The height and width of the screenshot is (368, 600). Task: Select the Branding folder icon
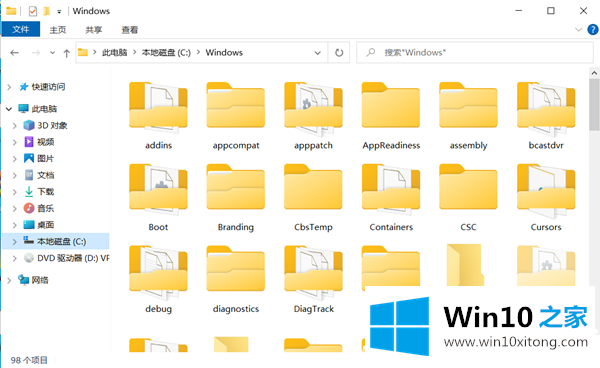pos(236,187)
